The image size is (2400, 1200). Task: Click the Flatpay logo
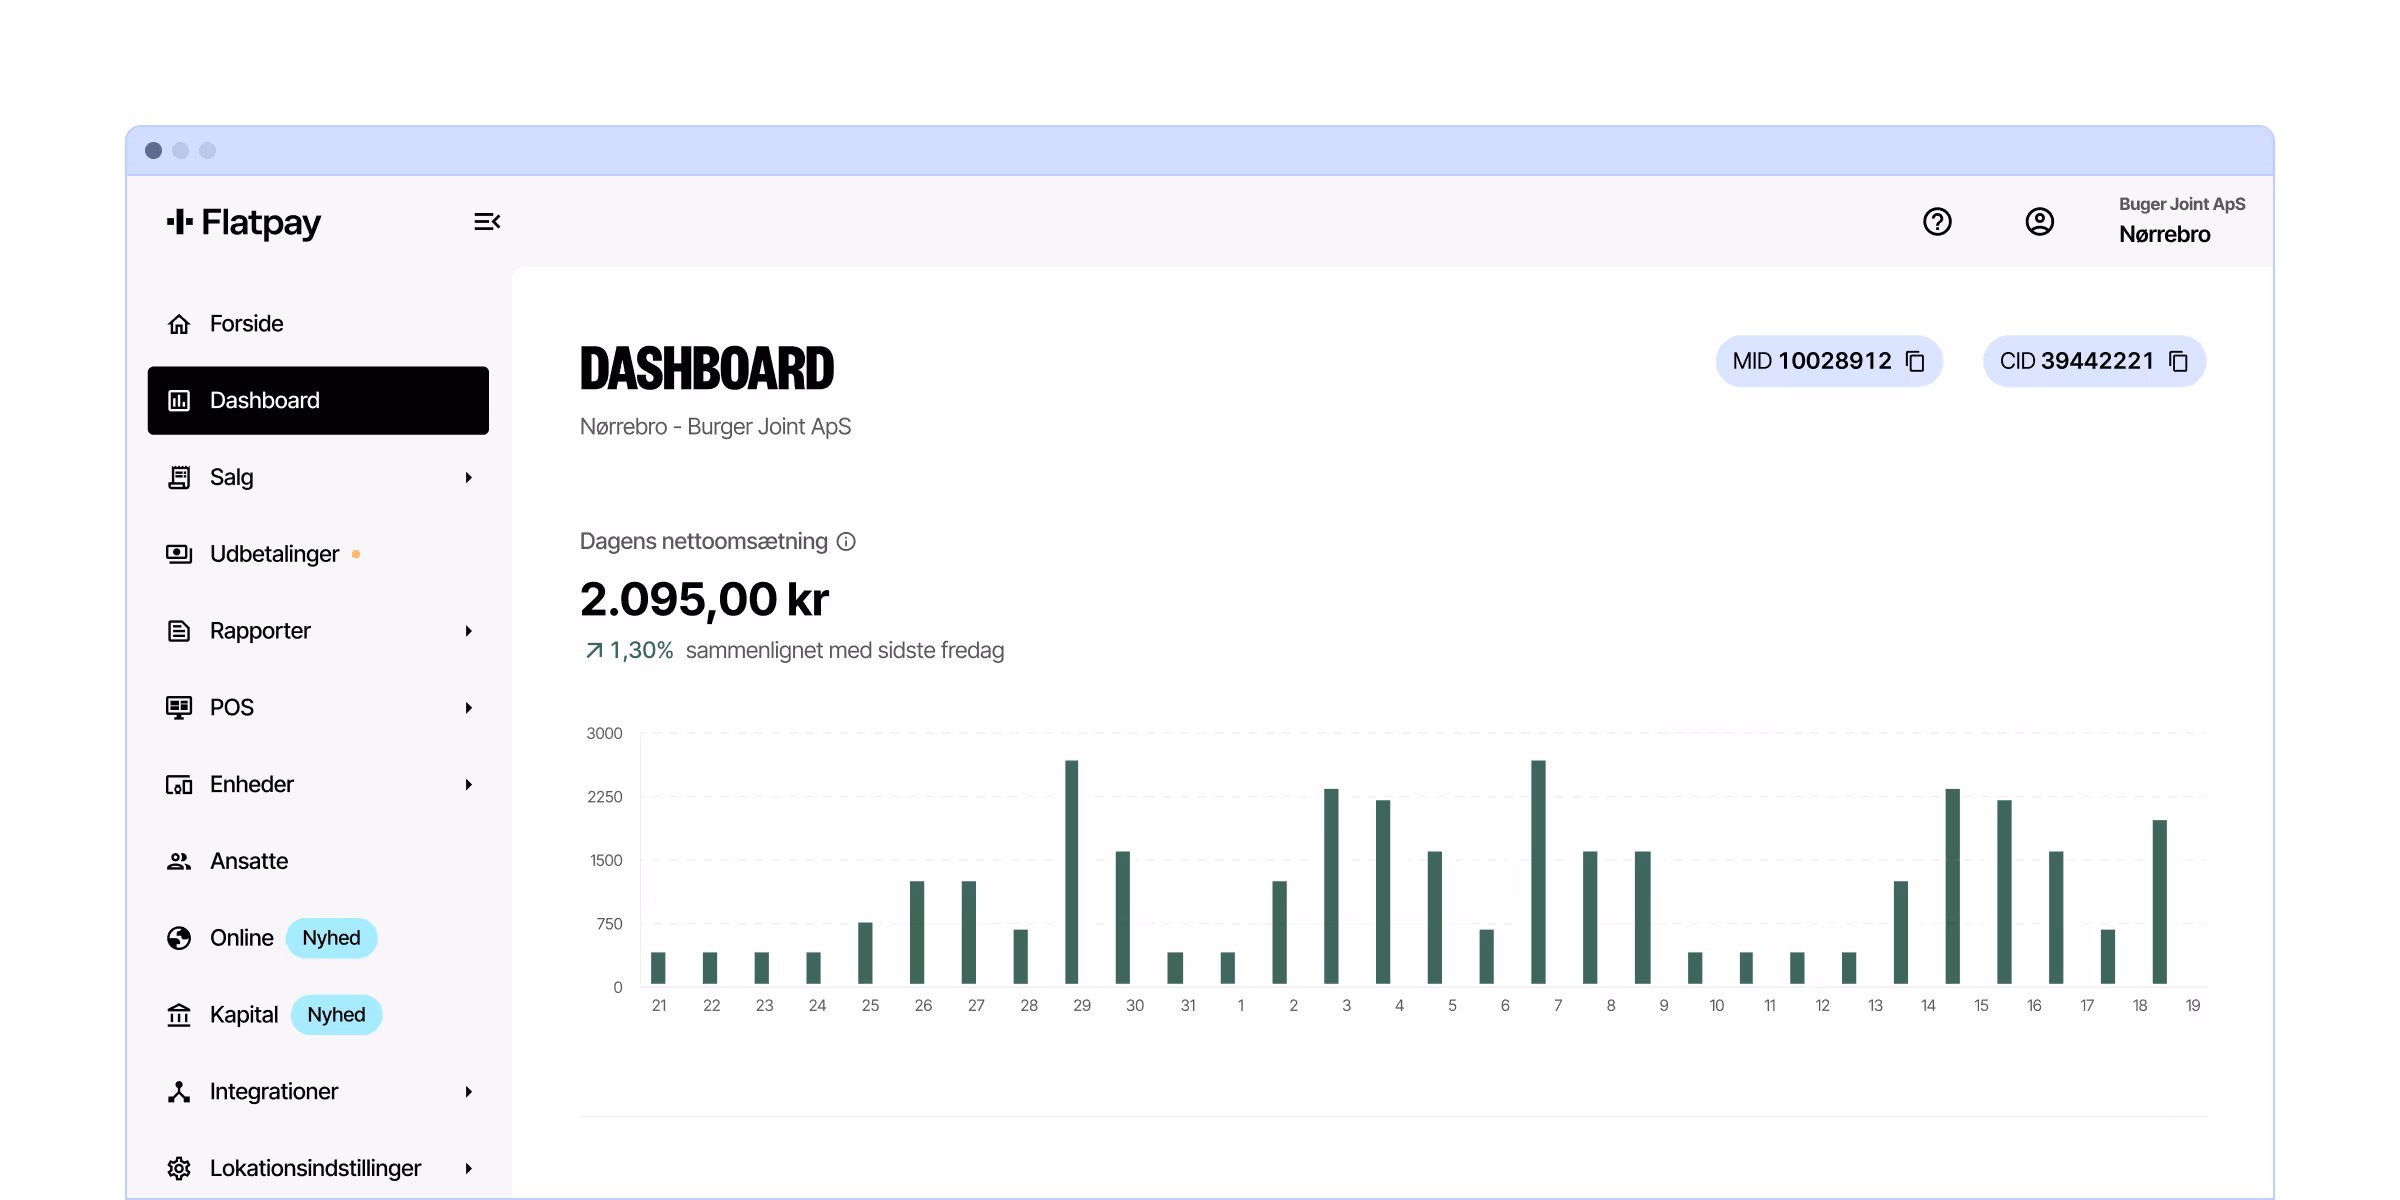tap(244, 222)
